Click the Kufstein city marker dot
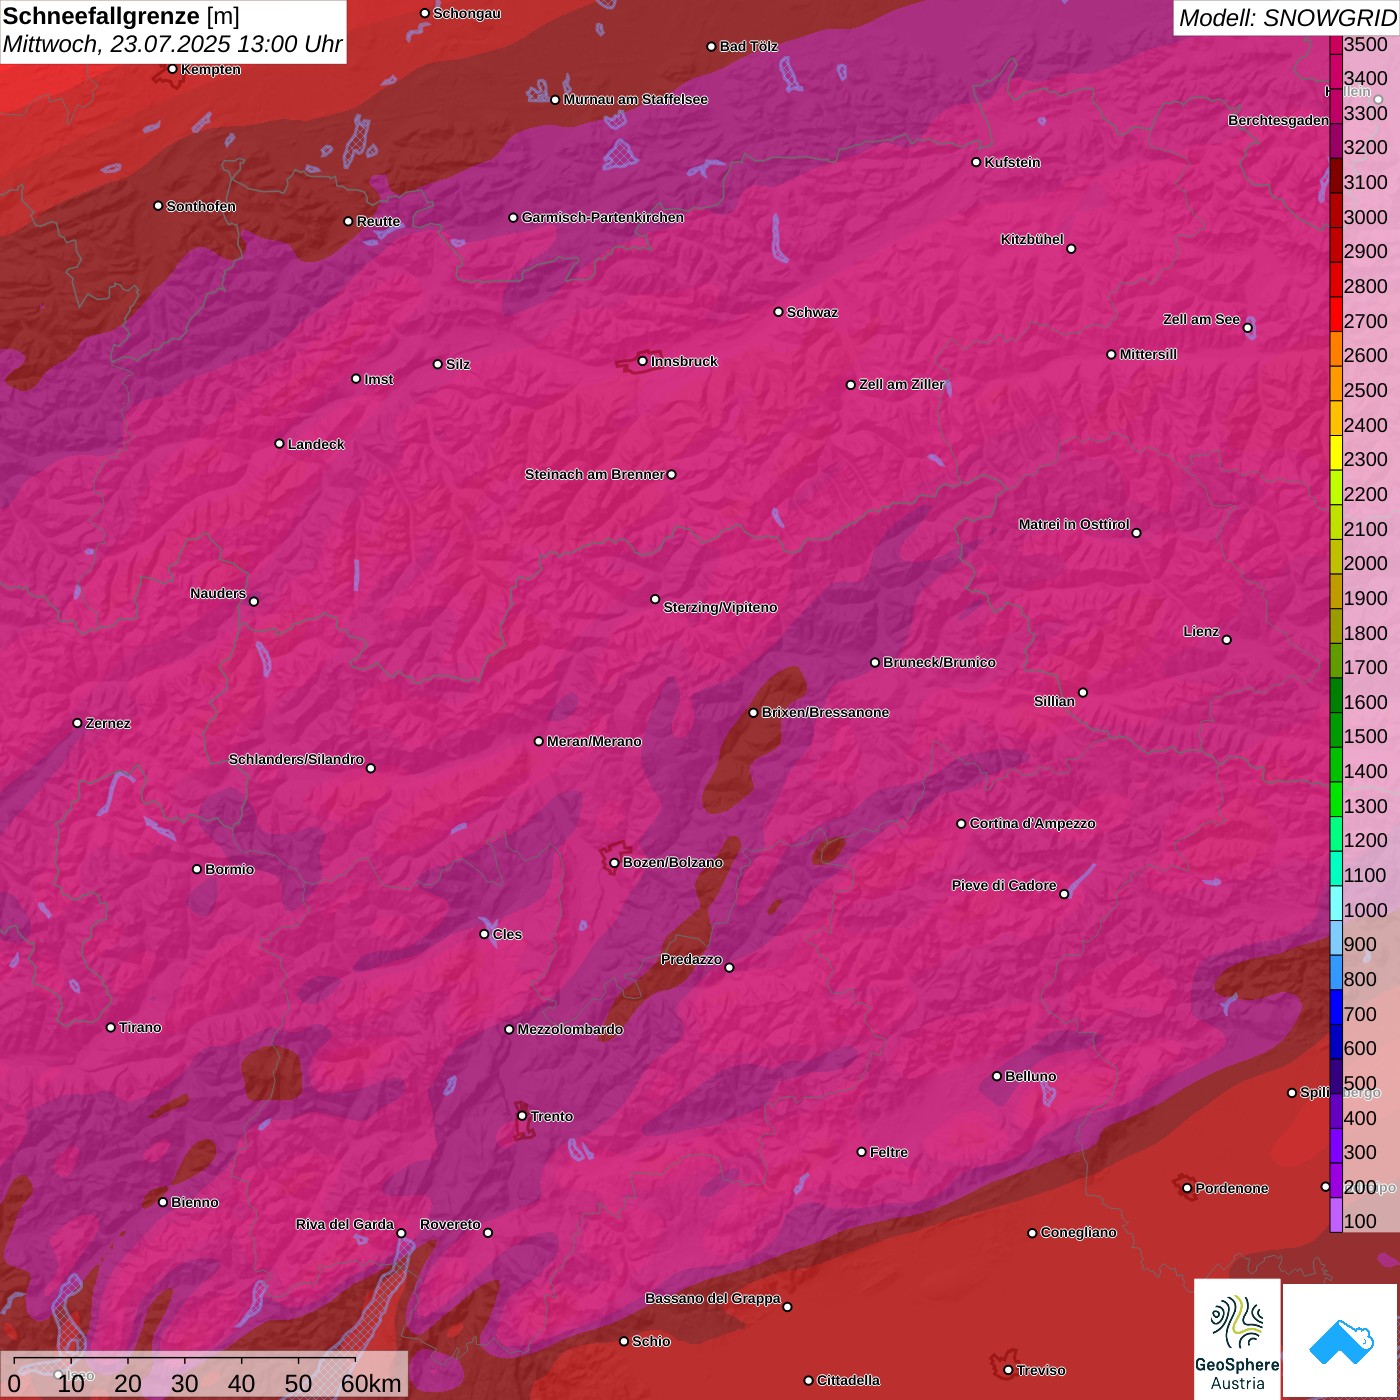This screenshot has width=1400, height=1400. tap(977, 162)
